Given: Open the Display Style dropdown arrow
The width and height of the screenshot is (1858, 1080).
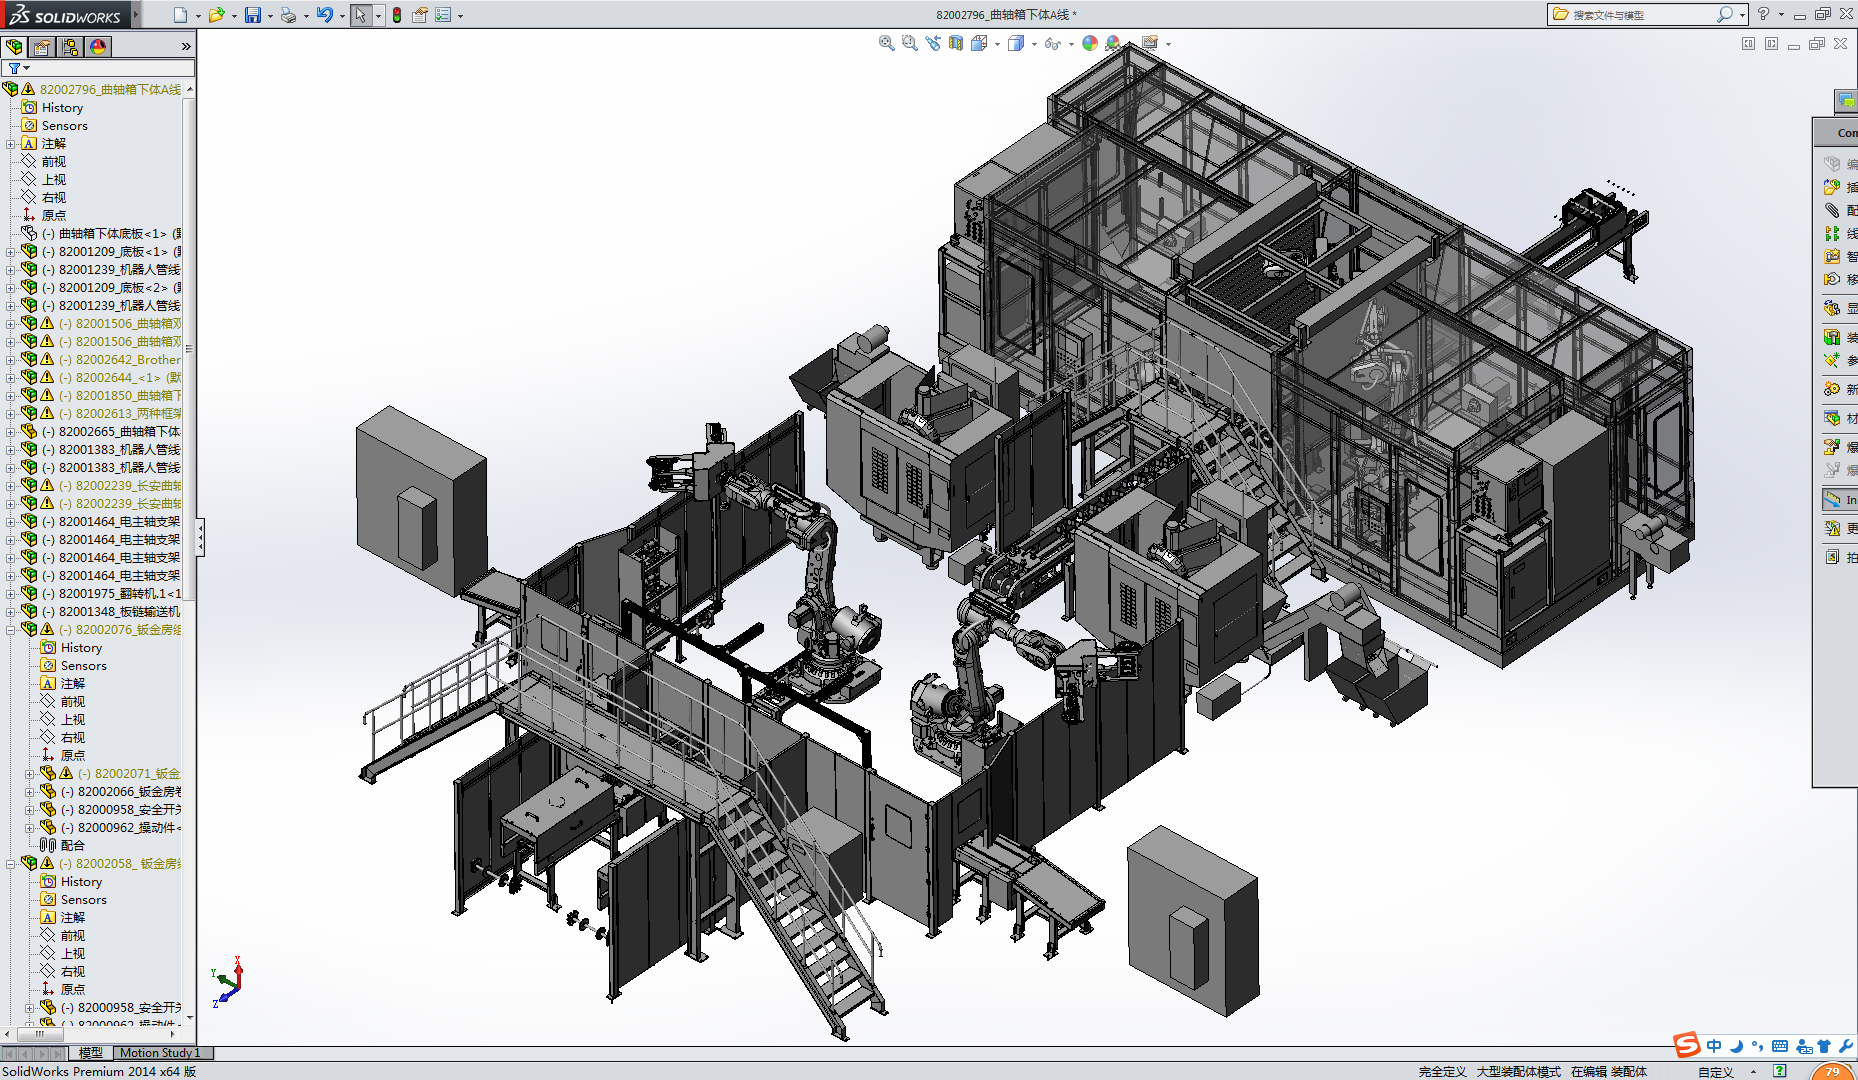Looking at the screenshot, I should coord(1034,44).
